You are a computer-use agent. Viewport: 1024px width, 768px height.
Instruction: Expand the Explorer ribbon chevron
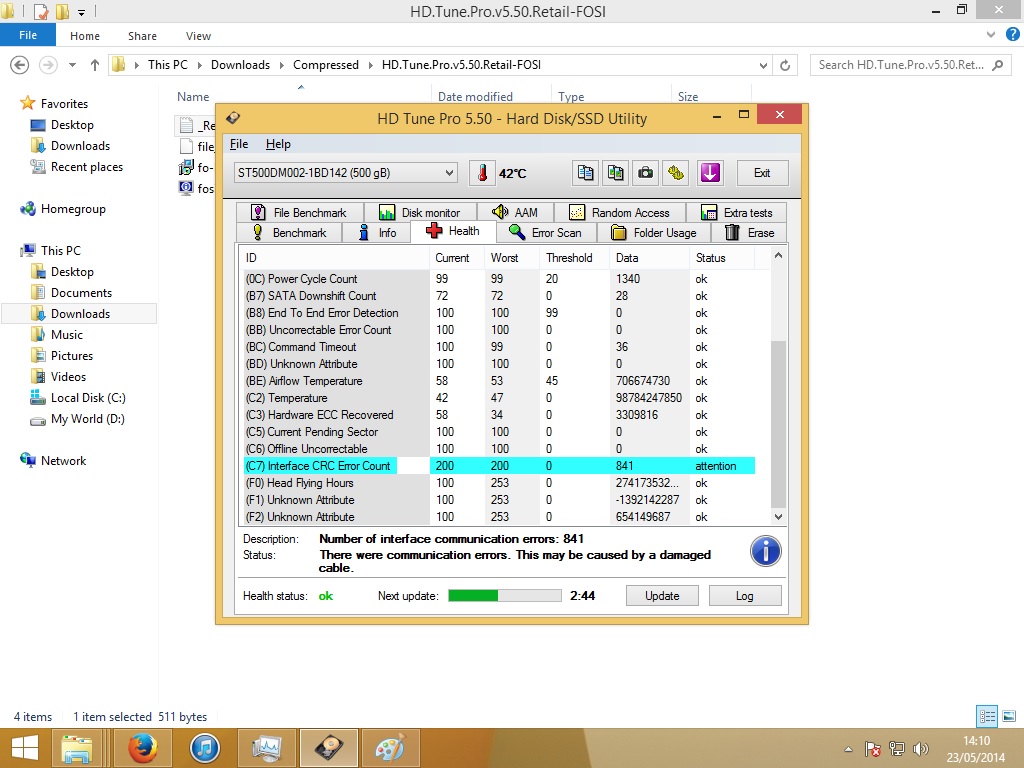[x=991, y=35]
